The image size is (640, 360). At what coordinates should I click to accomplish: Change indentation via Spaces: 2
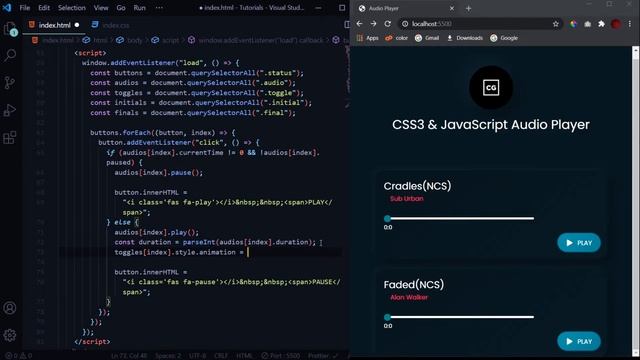(168, 356)
